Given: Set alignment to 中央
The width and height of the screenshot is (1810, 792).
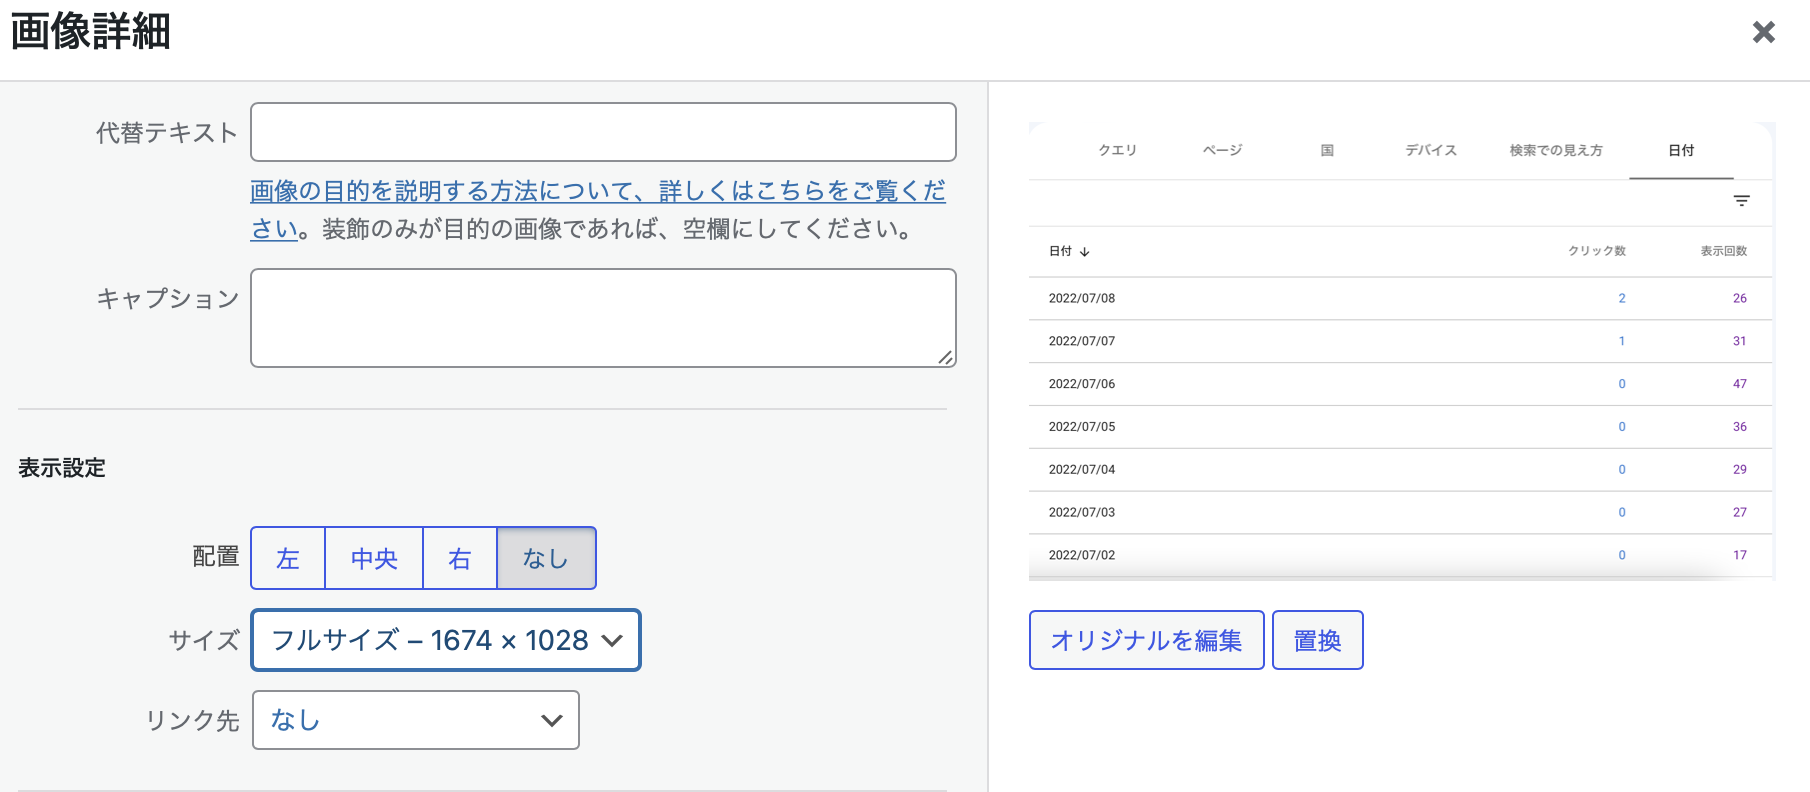Looking at the screenshot, I should [x=374, y=558].
